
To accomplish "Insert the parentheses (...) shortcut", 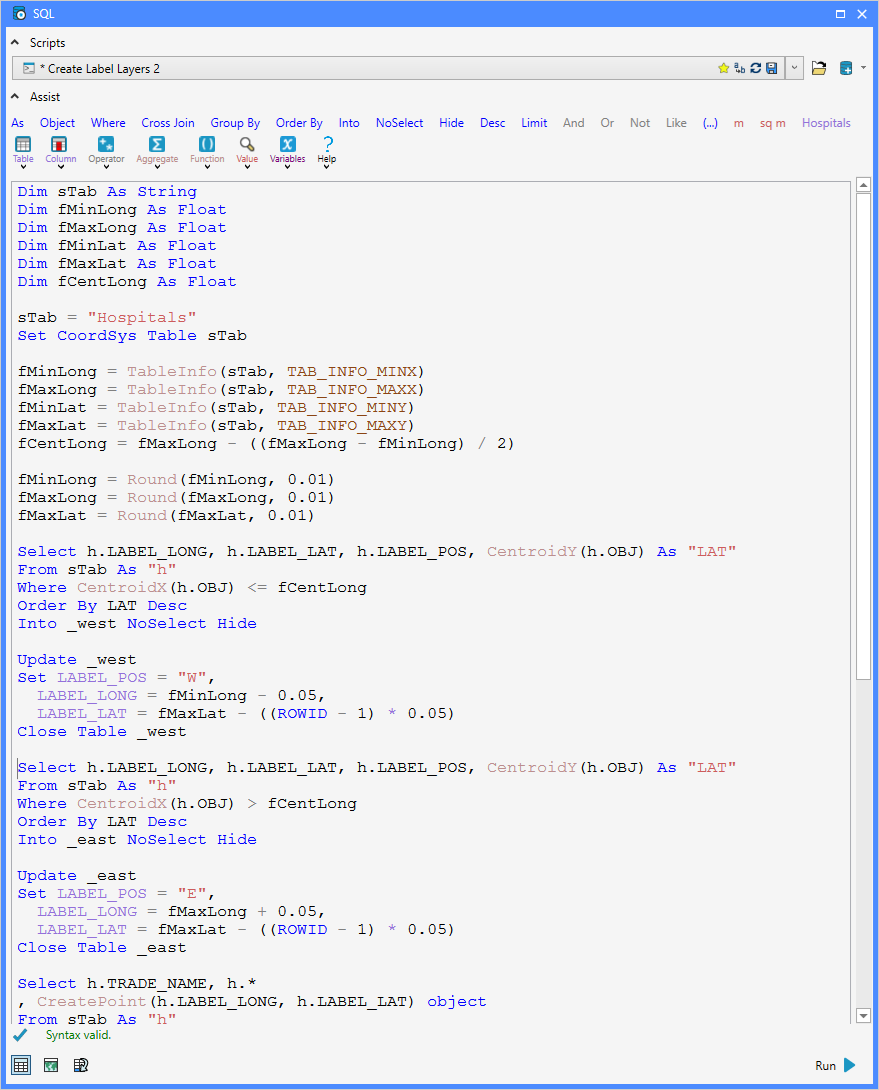I will [x=710, y=123].
